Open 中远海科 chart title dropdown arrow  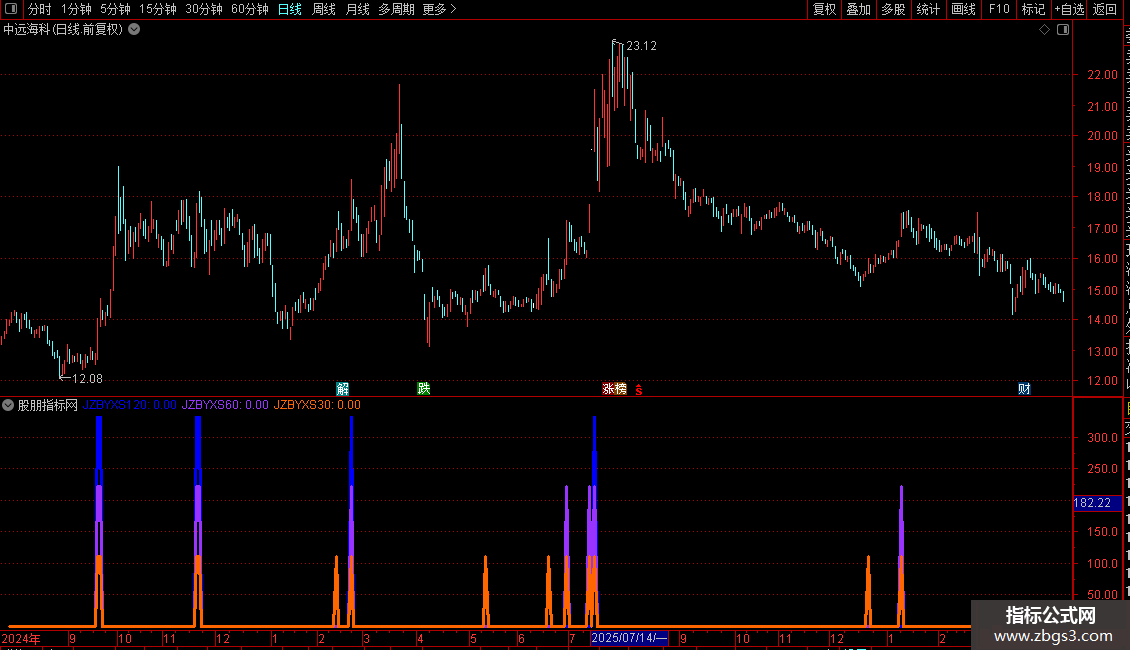pos(134,30)
